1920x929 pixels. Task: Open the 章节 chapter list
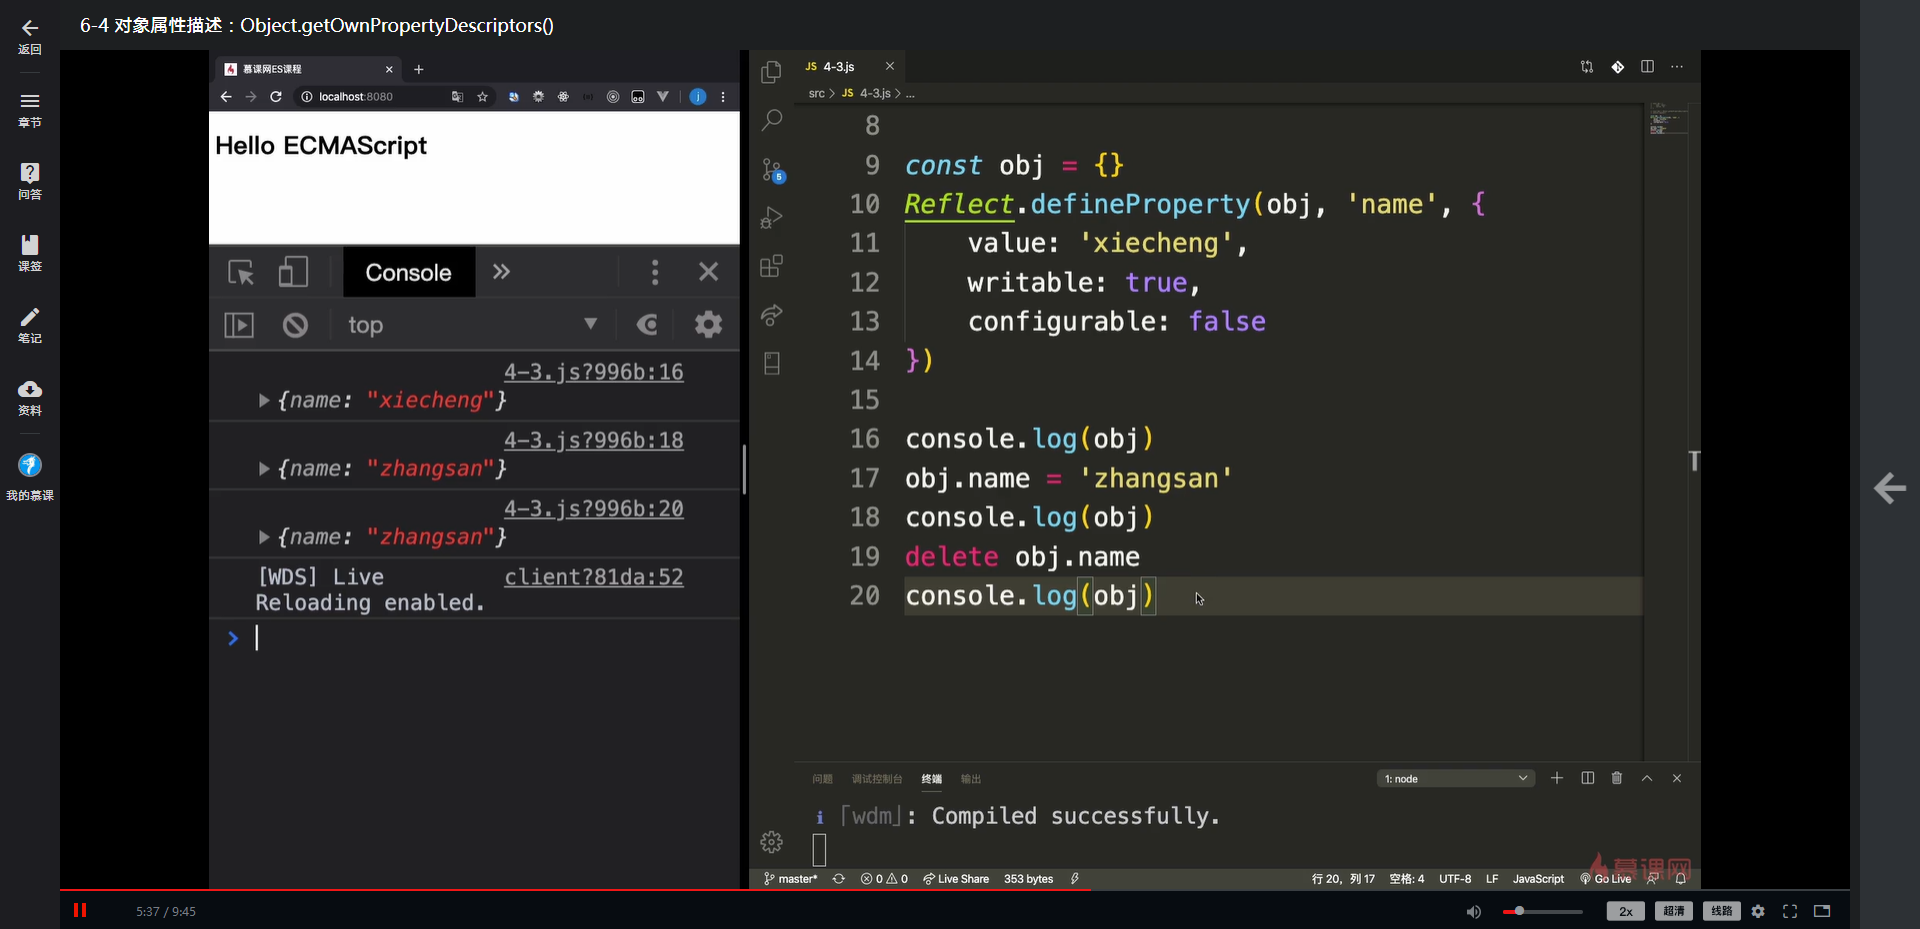(x=30, y=102)
